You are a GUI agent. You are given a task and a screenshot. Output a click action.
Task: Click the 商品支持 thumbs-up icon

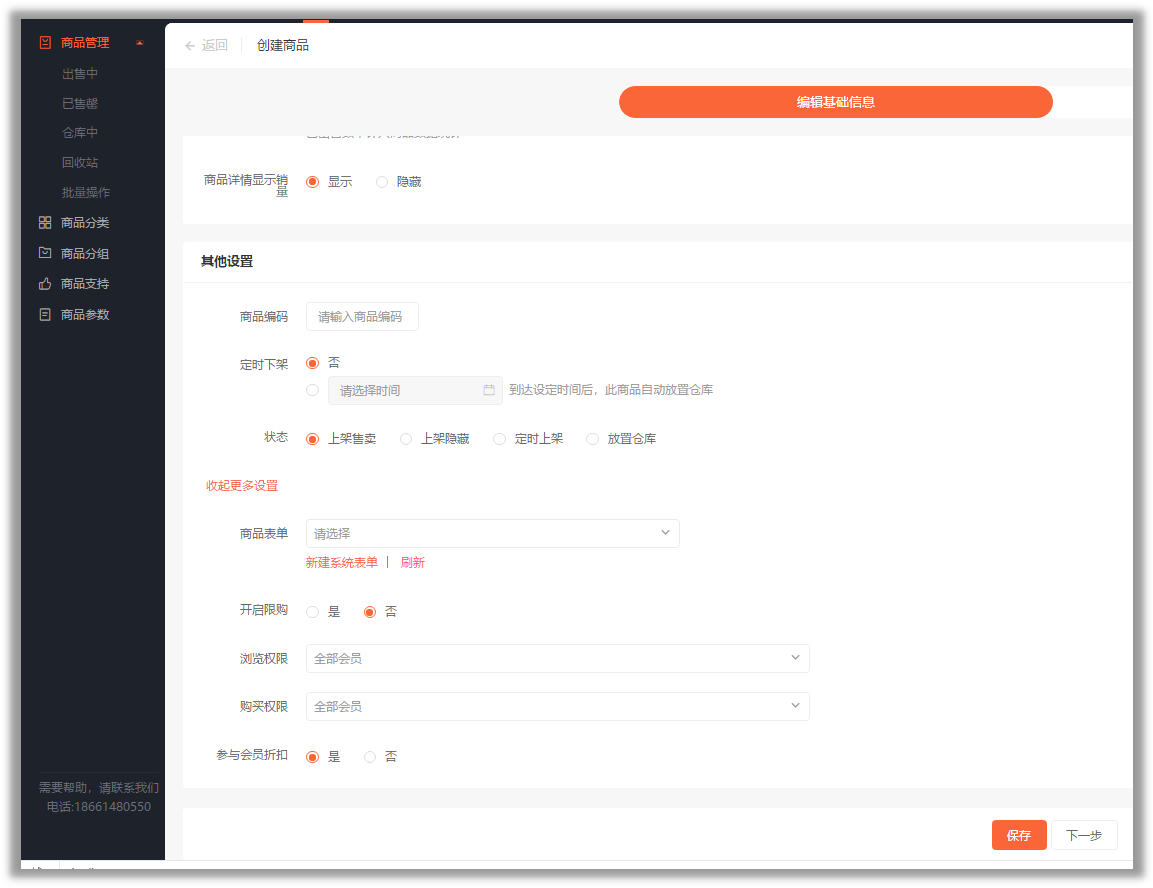point(45,284)
